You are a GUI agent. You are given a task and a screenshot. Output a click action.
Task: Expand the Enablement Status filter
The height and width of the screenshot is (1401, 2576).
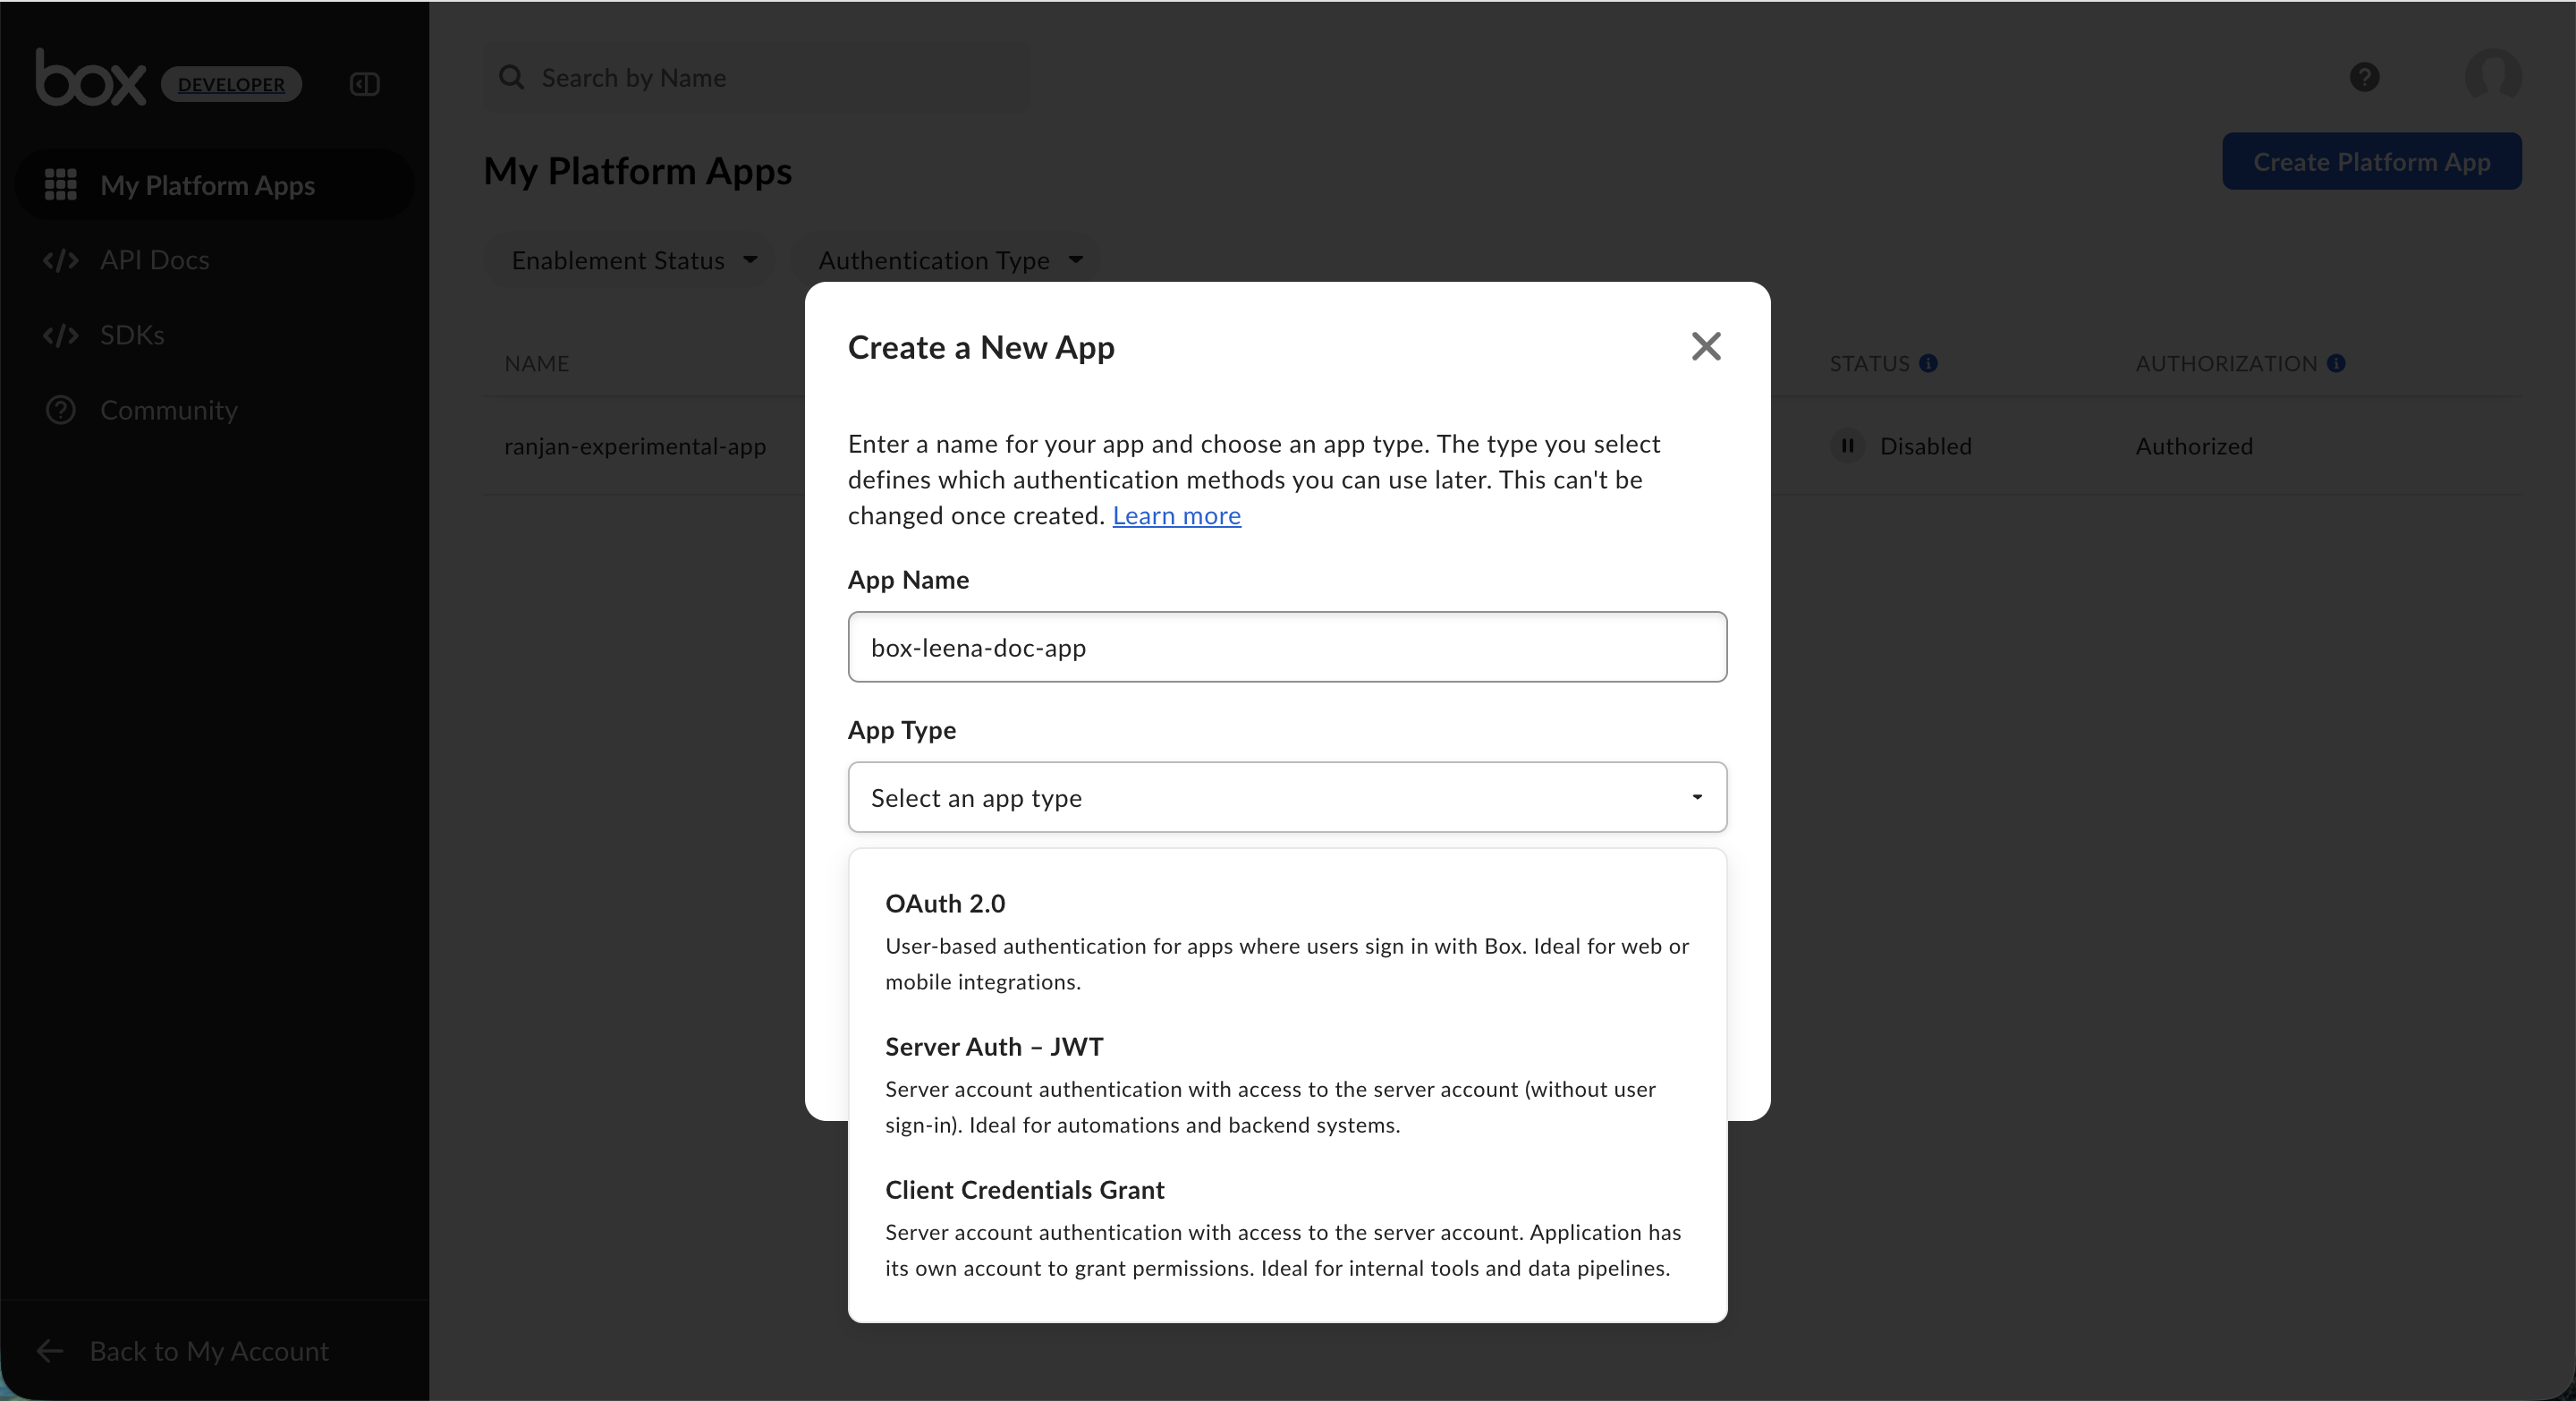633,260
